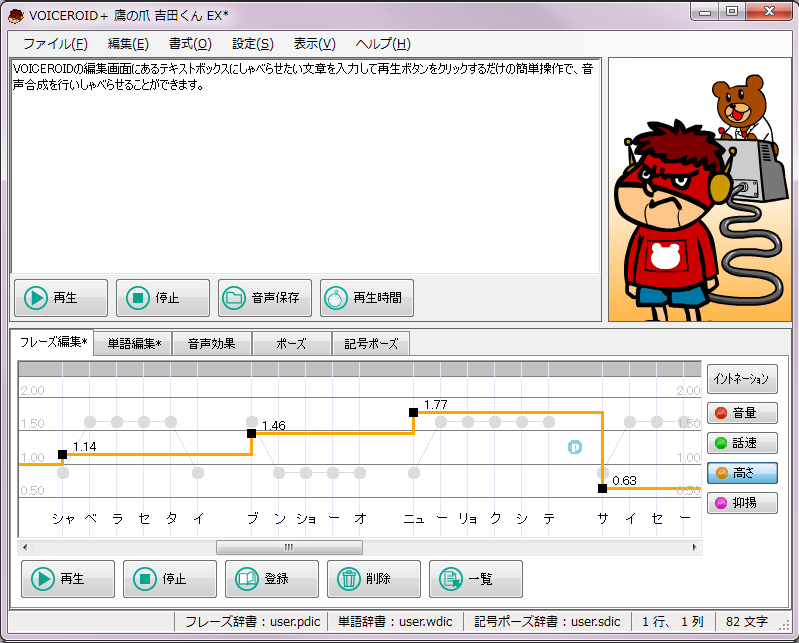Switch to the ポーズ tab
This screenshot has height=643, width=799.
click(x=291, y=344)
